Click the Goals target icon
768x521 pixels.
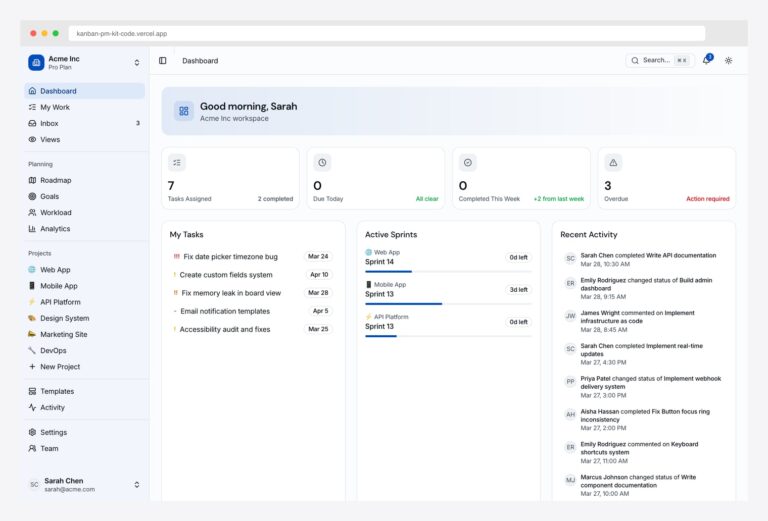32,196
